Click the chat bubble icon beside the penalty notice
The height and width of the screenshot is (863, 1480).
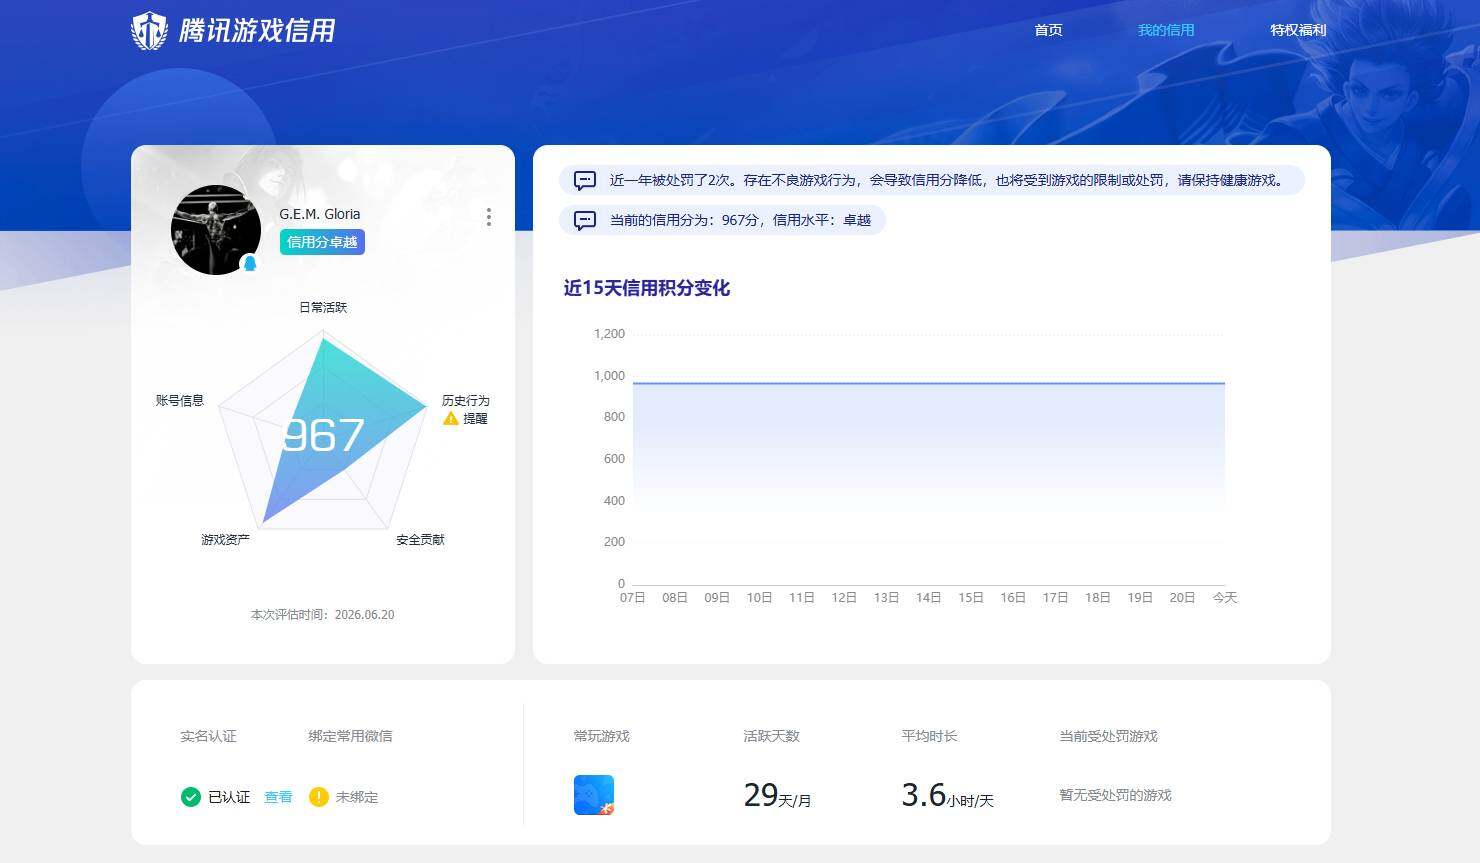[585, 180]
